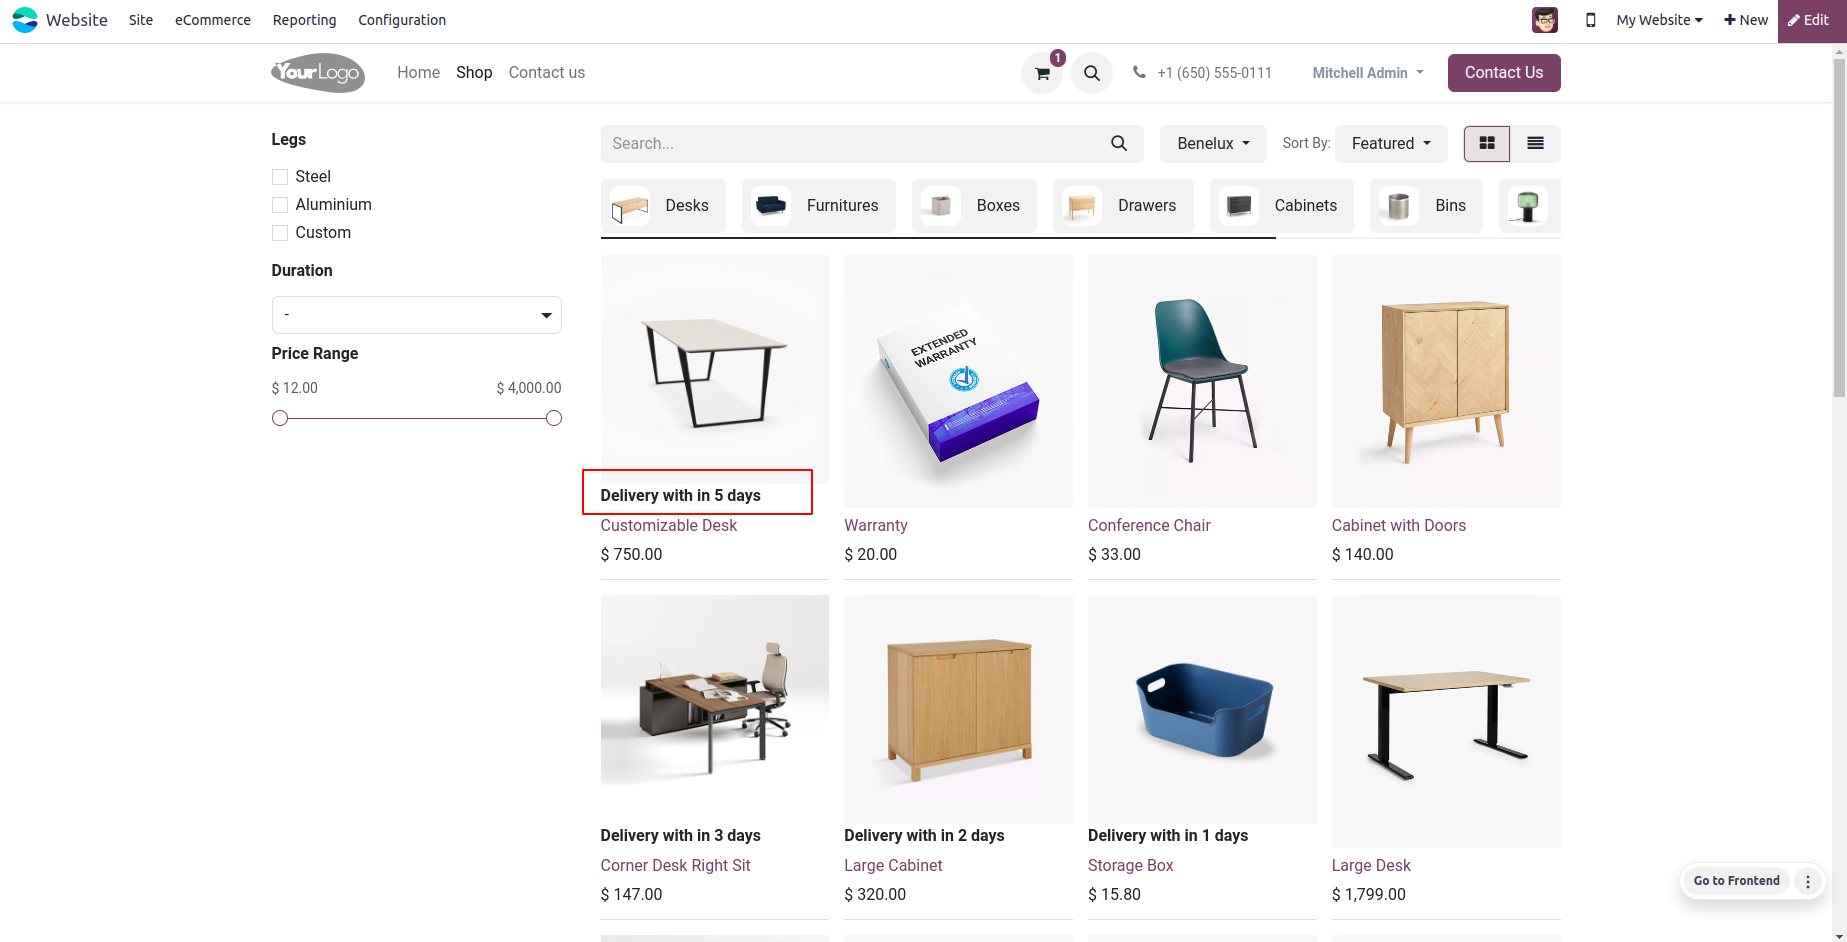Open the shopping cart icon
Image resolution: width=1847 pixels, height=942 pixels.
[x=1042, y=73]
